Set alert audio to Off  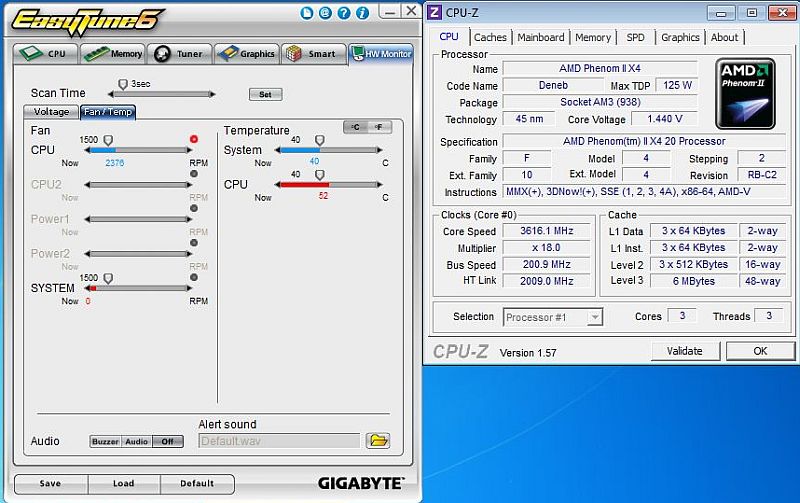tap(167, 441)
